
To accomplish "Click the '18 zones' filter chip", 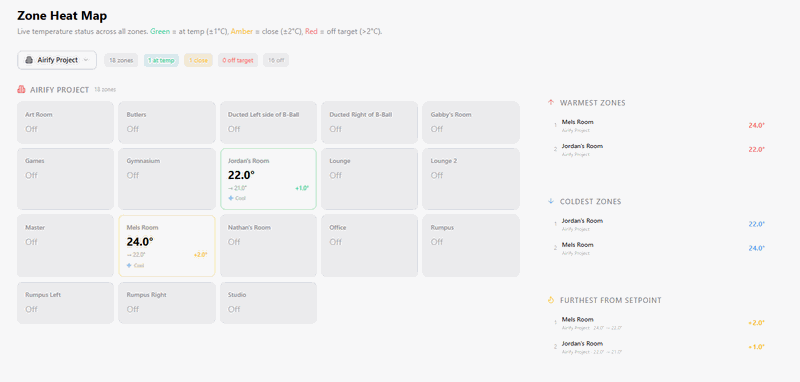I will [x=121, y=60].
